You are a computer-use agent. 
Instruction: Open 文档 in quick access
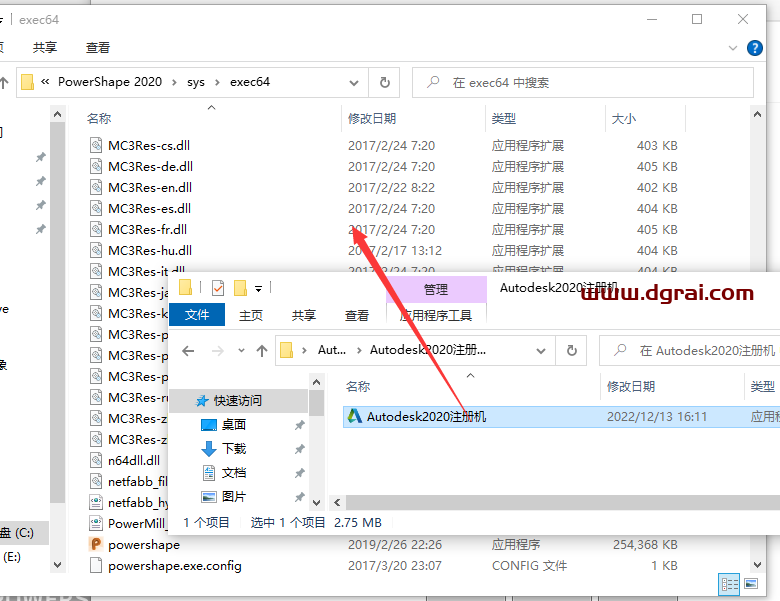233,472
